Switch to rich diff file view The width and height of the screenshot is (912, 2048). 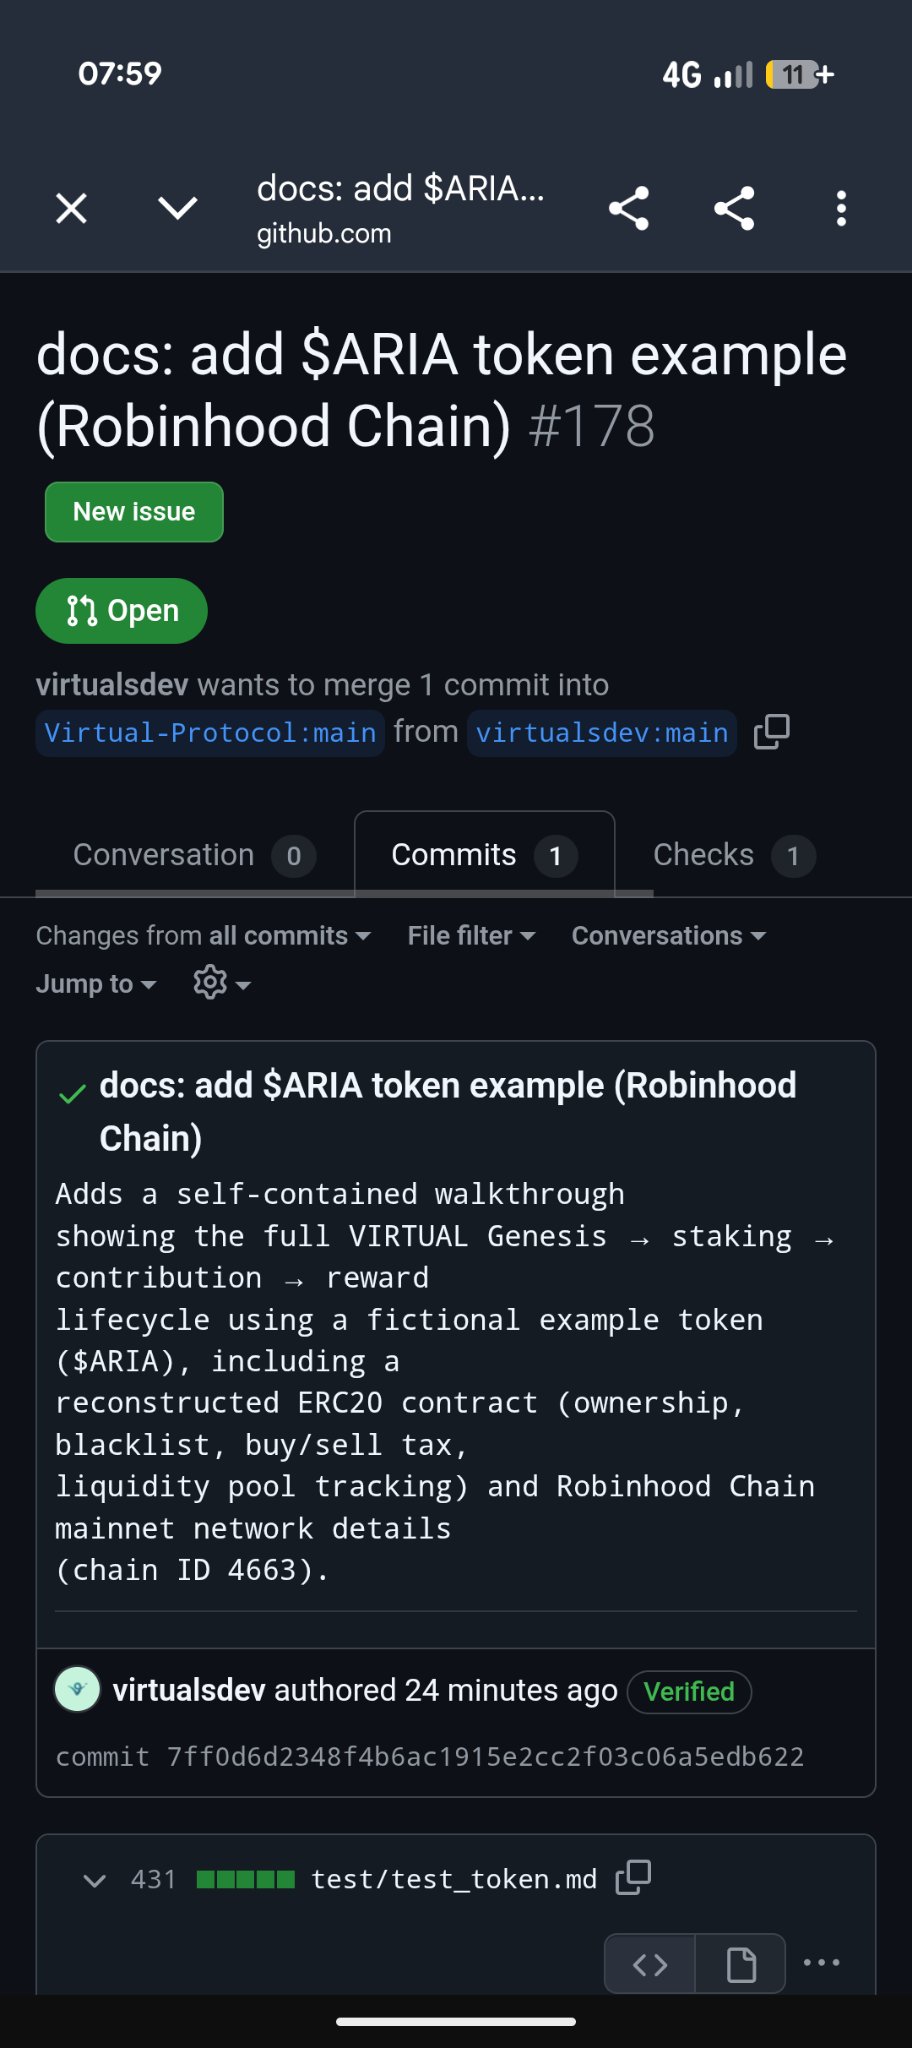pos(740,1964)
